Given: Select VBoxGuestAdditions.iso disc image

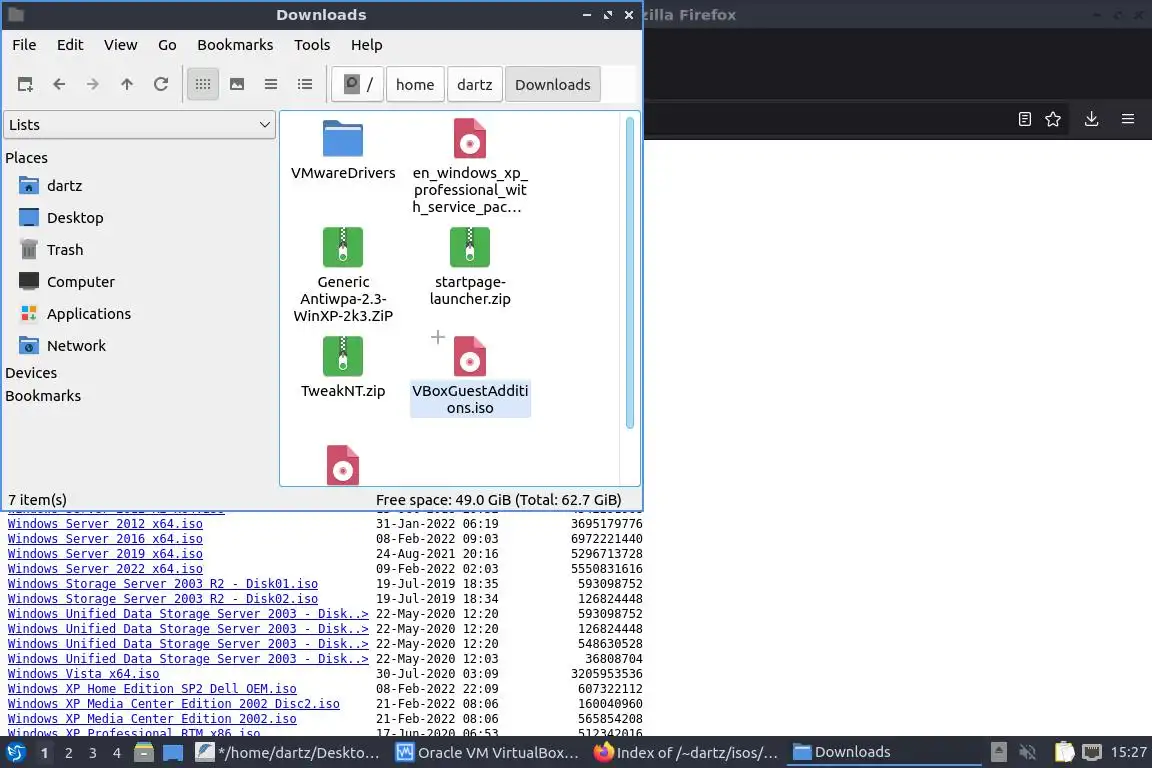Looking at the screenshot, I should click(x=470, y=376).
